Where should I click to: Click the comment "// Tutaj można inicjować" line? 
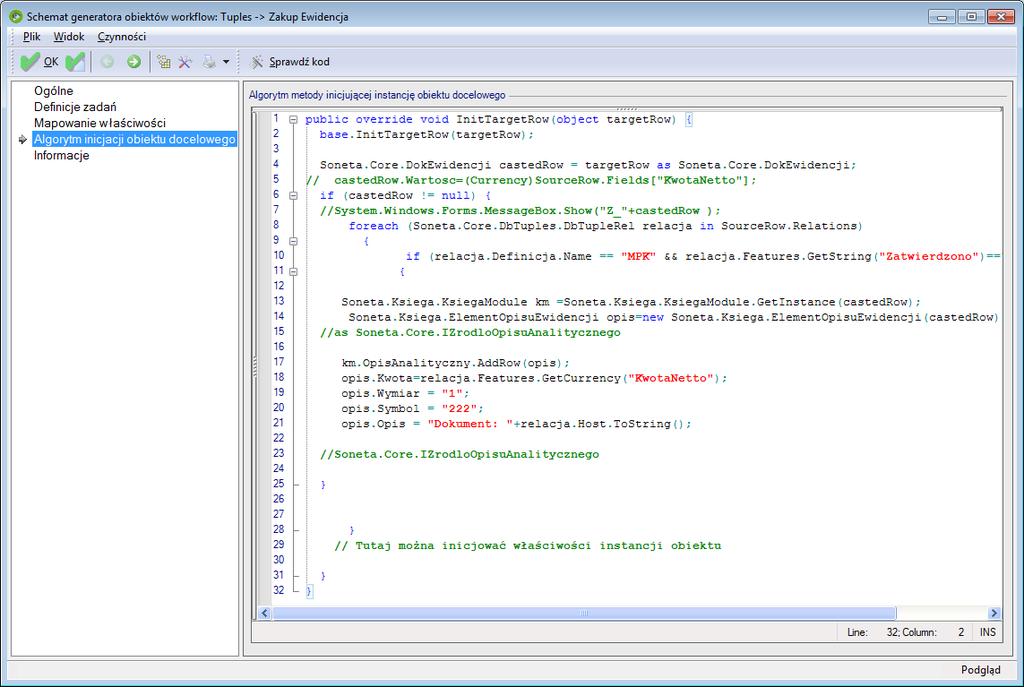coord(528,546)
